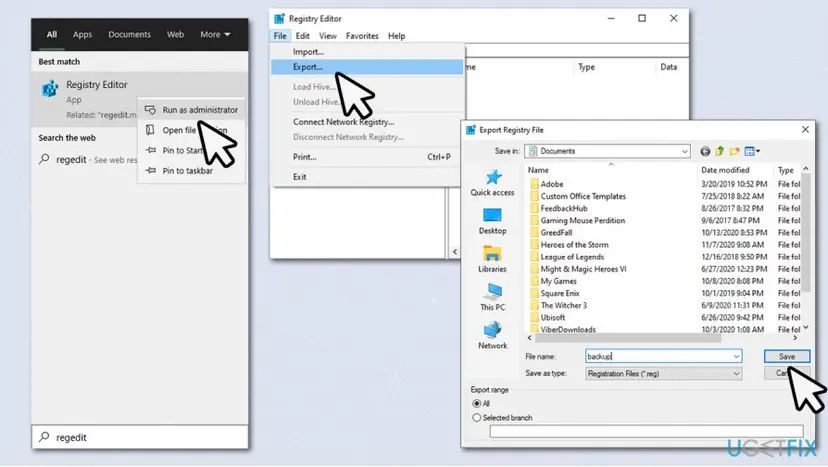The height and width of the screenshot is (467, 828).
Task: Select Desktop in the places bar
Action: [492, 221]
